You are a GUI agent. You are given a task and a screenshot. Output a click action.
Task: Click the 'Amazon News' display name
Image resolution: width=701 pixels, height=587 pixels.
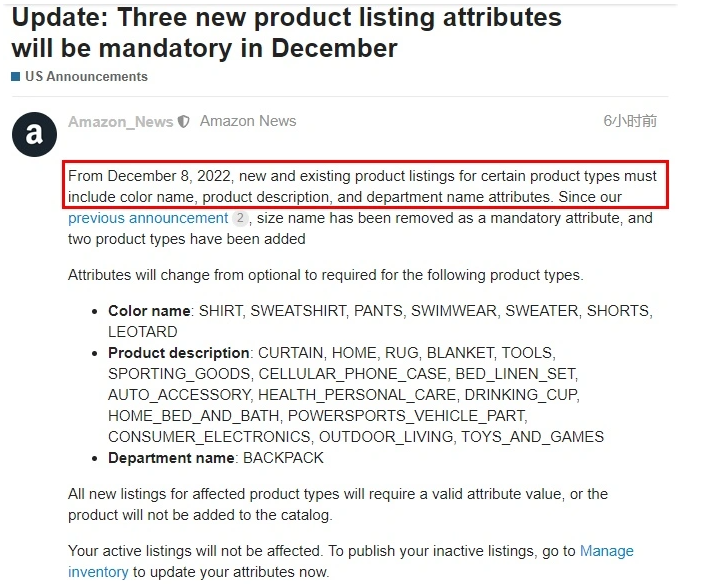click(x=248, y=121)
